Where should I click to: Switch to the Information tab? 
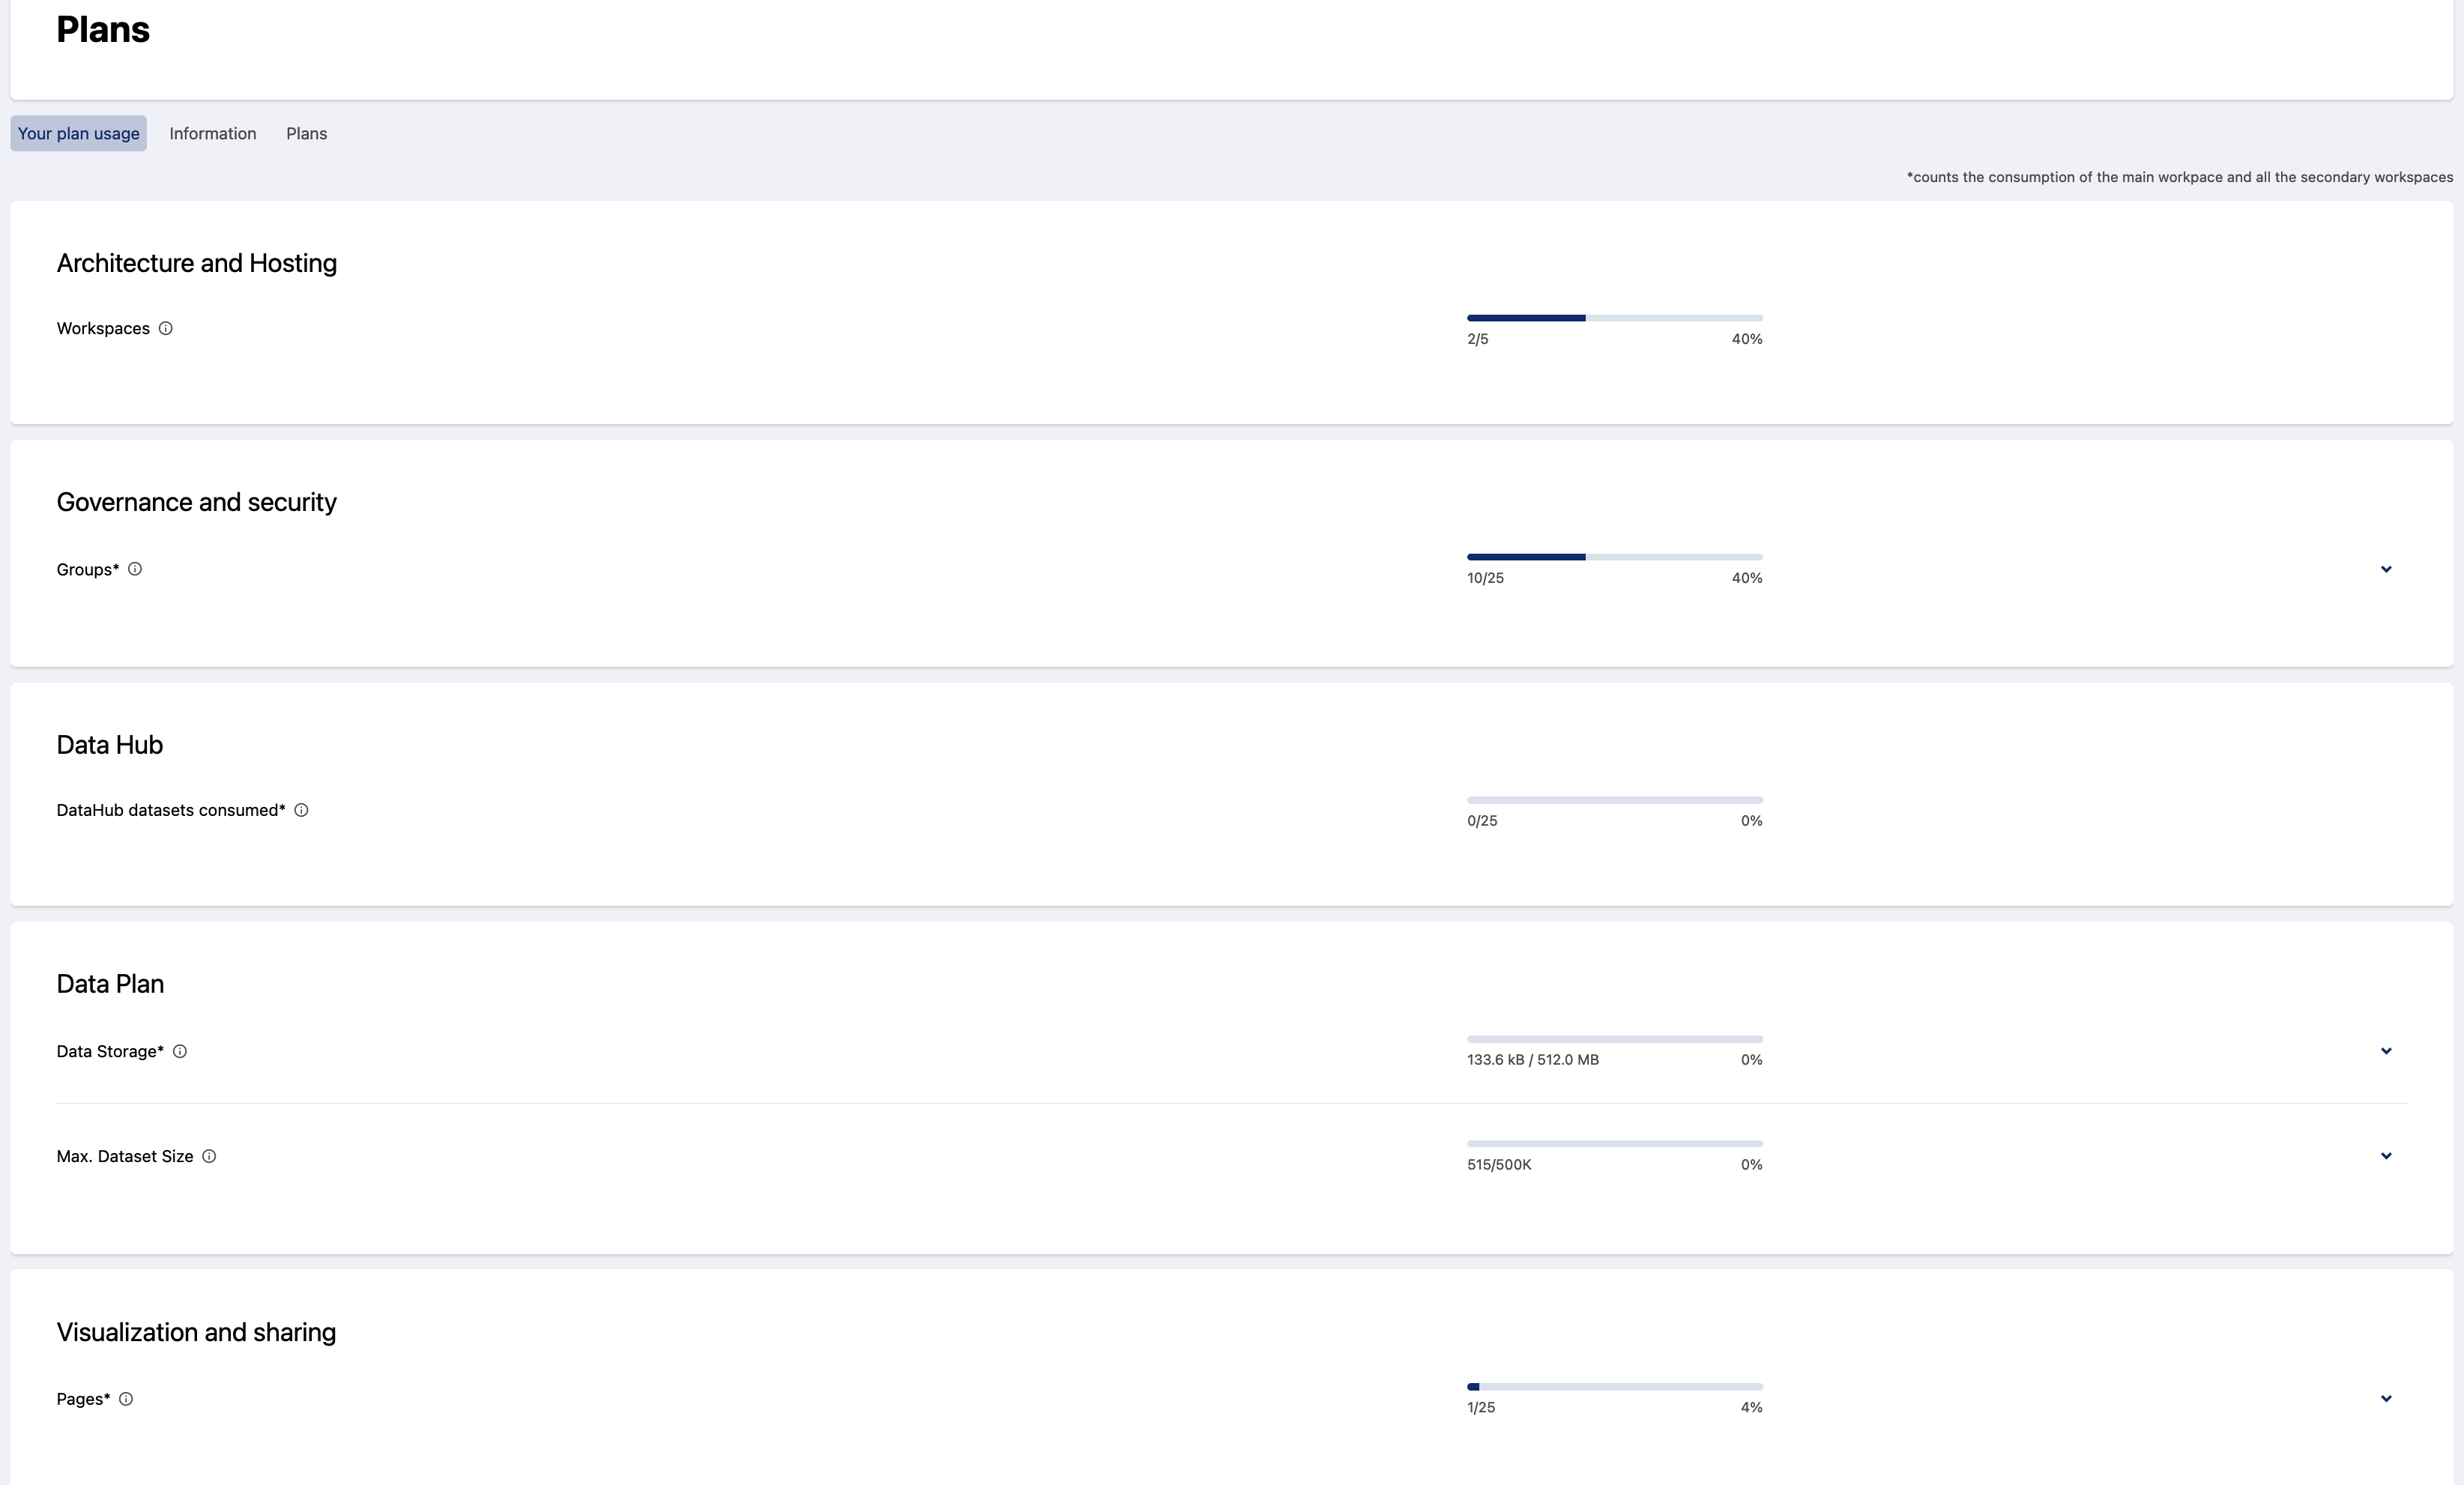[213, 134]
